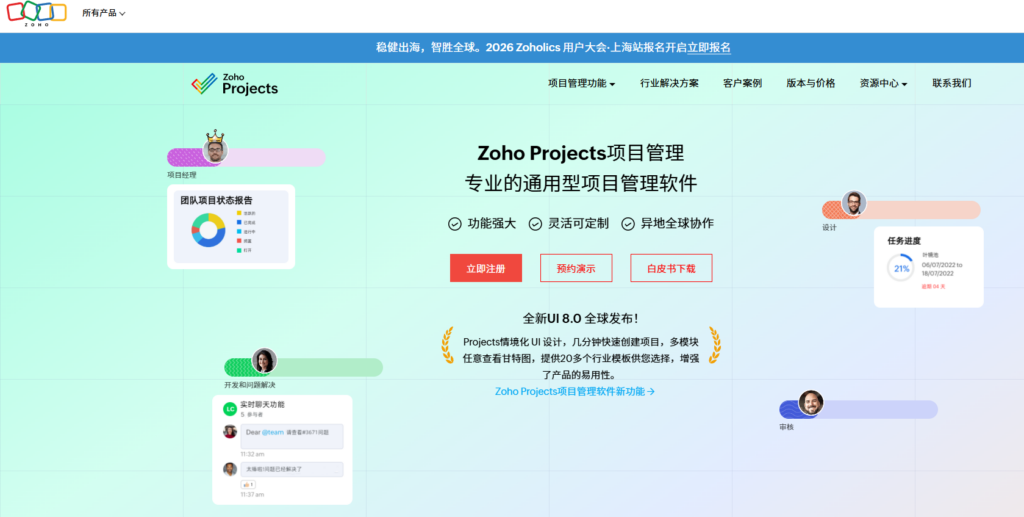Click the 灵活可定制 checkmark icon
The image size is (1024, 517).
click(x=535, y=224)
